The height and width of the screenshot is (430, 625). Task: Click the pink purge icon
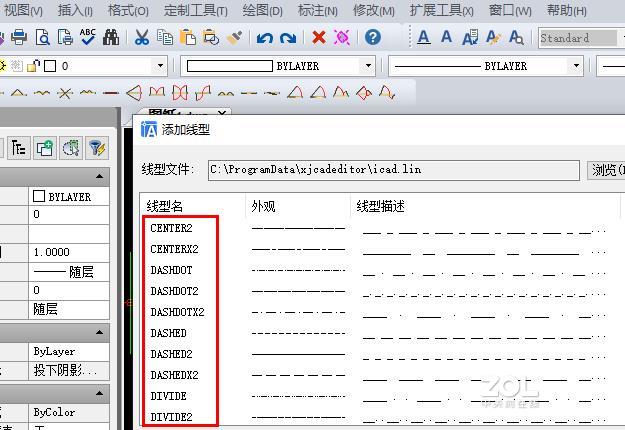pyautogui.click(x=342, y=38)
